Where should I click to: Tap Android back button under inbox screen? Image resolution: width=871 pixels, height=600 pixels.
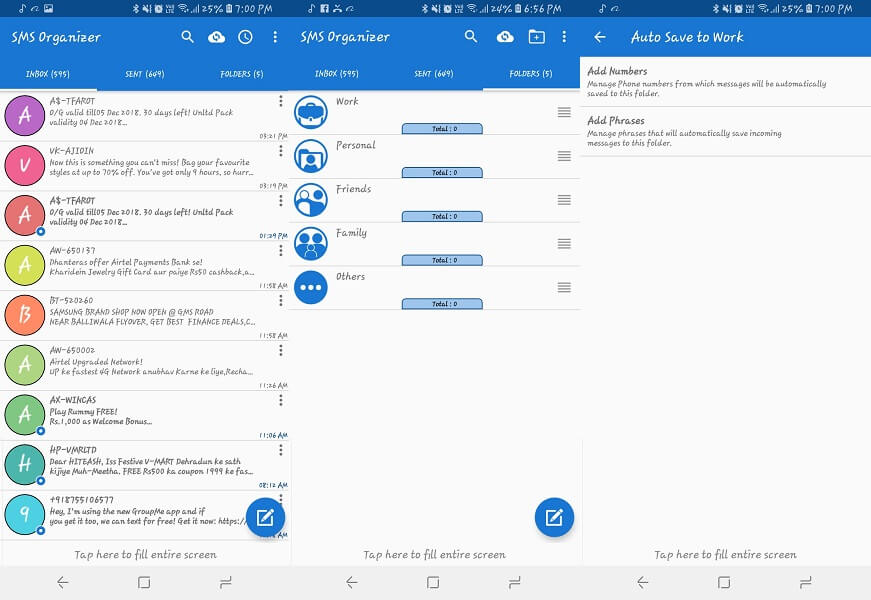pos(63,582)
